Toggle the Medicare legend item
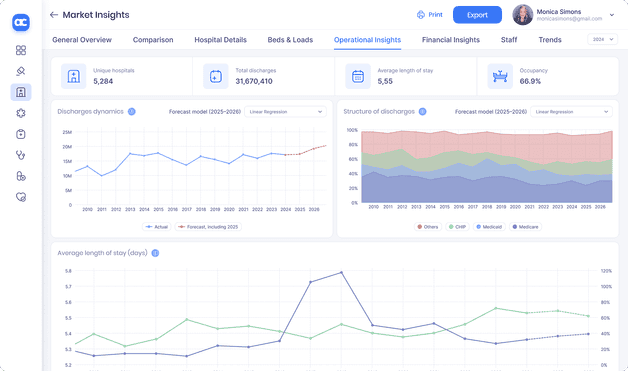 (x=525, y=227)
